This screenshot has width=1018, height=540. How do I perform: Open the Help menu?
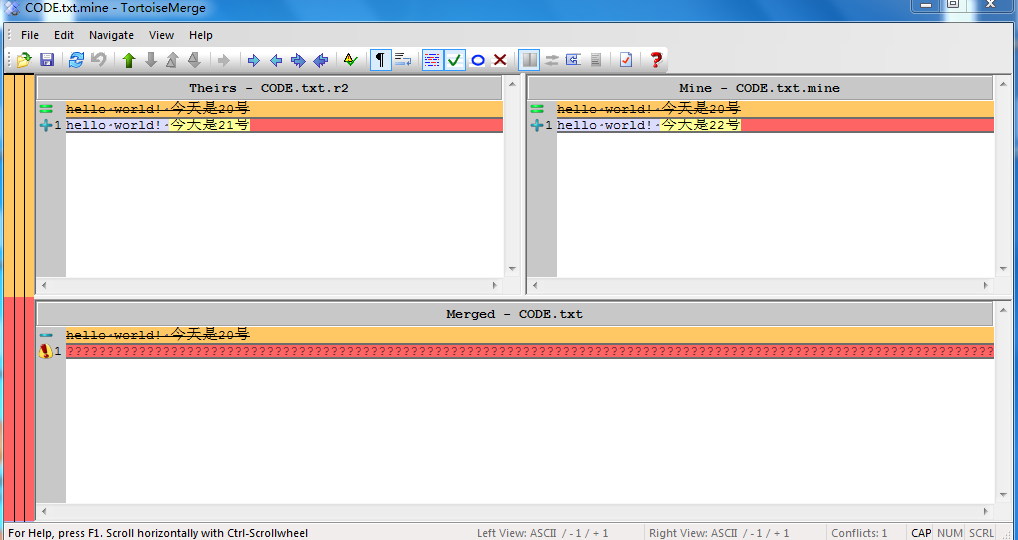pyautogui.click(x=201, y=35)
